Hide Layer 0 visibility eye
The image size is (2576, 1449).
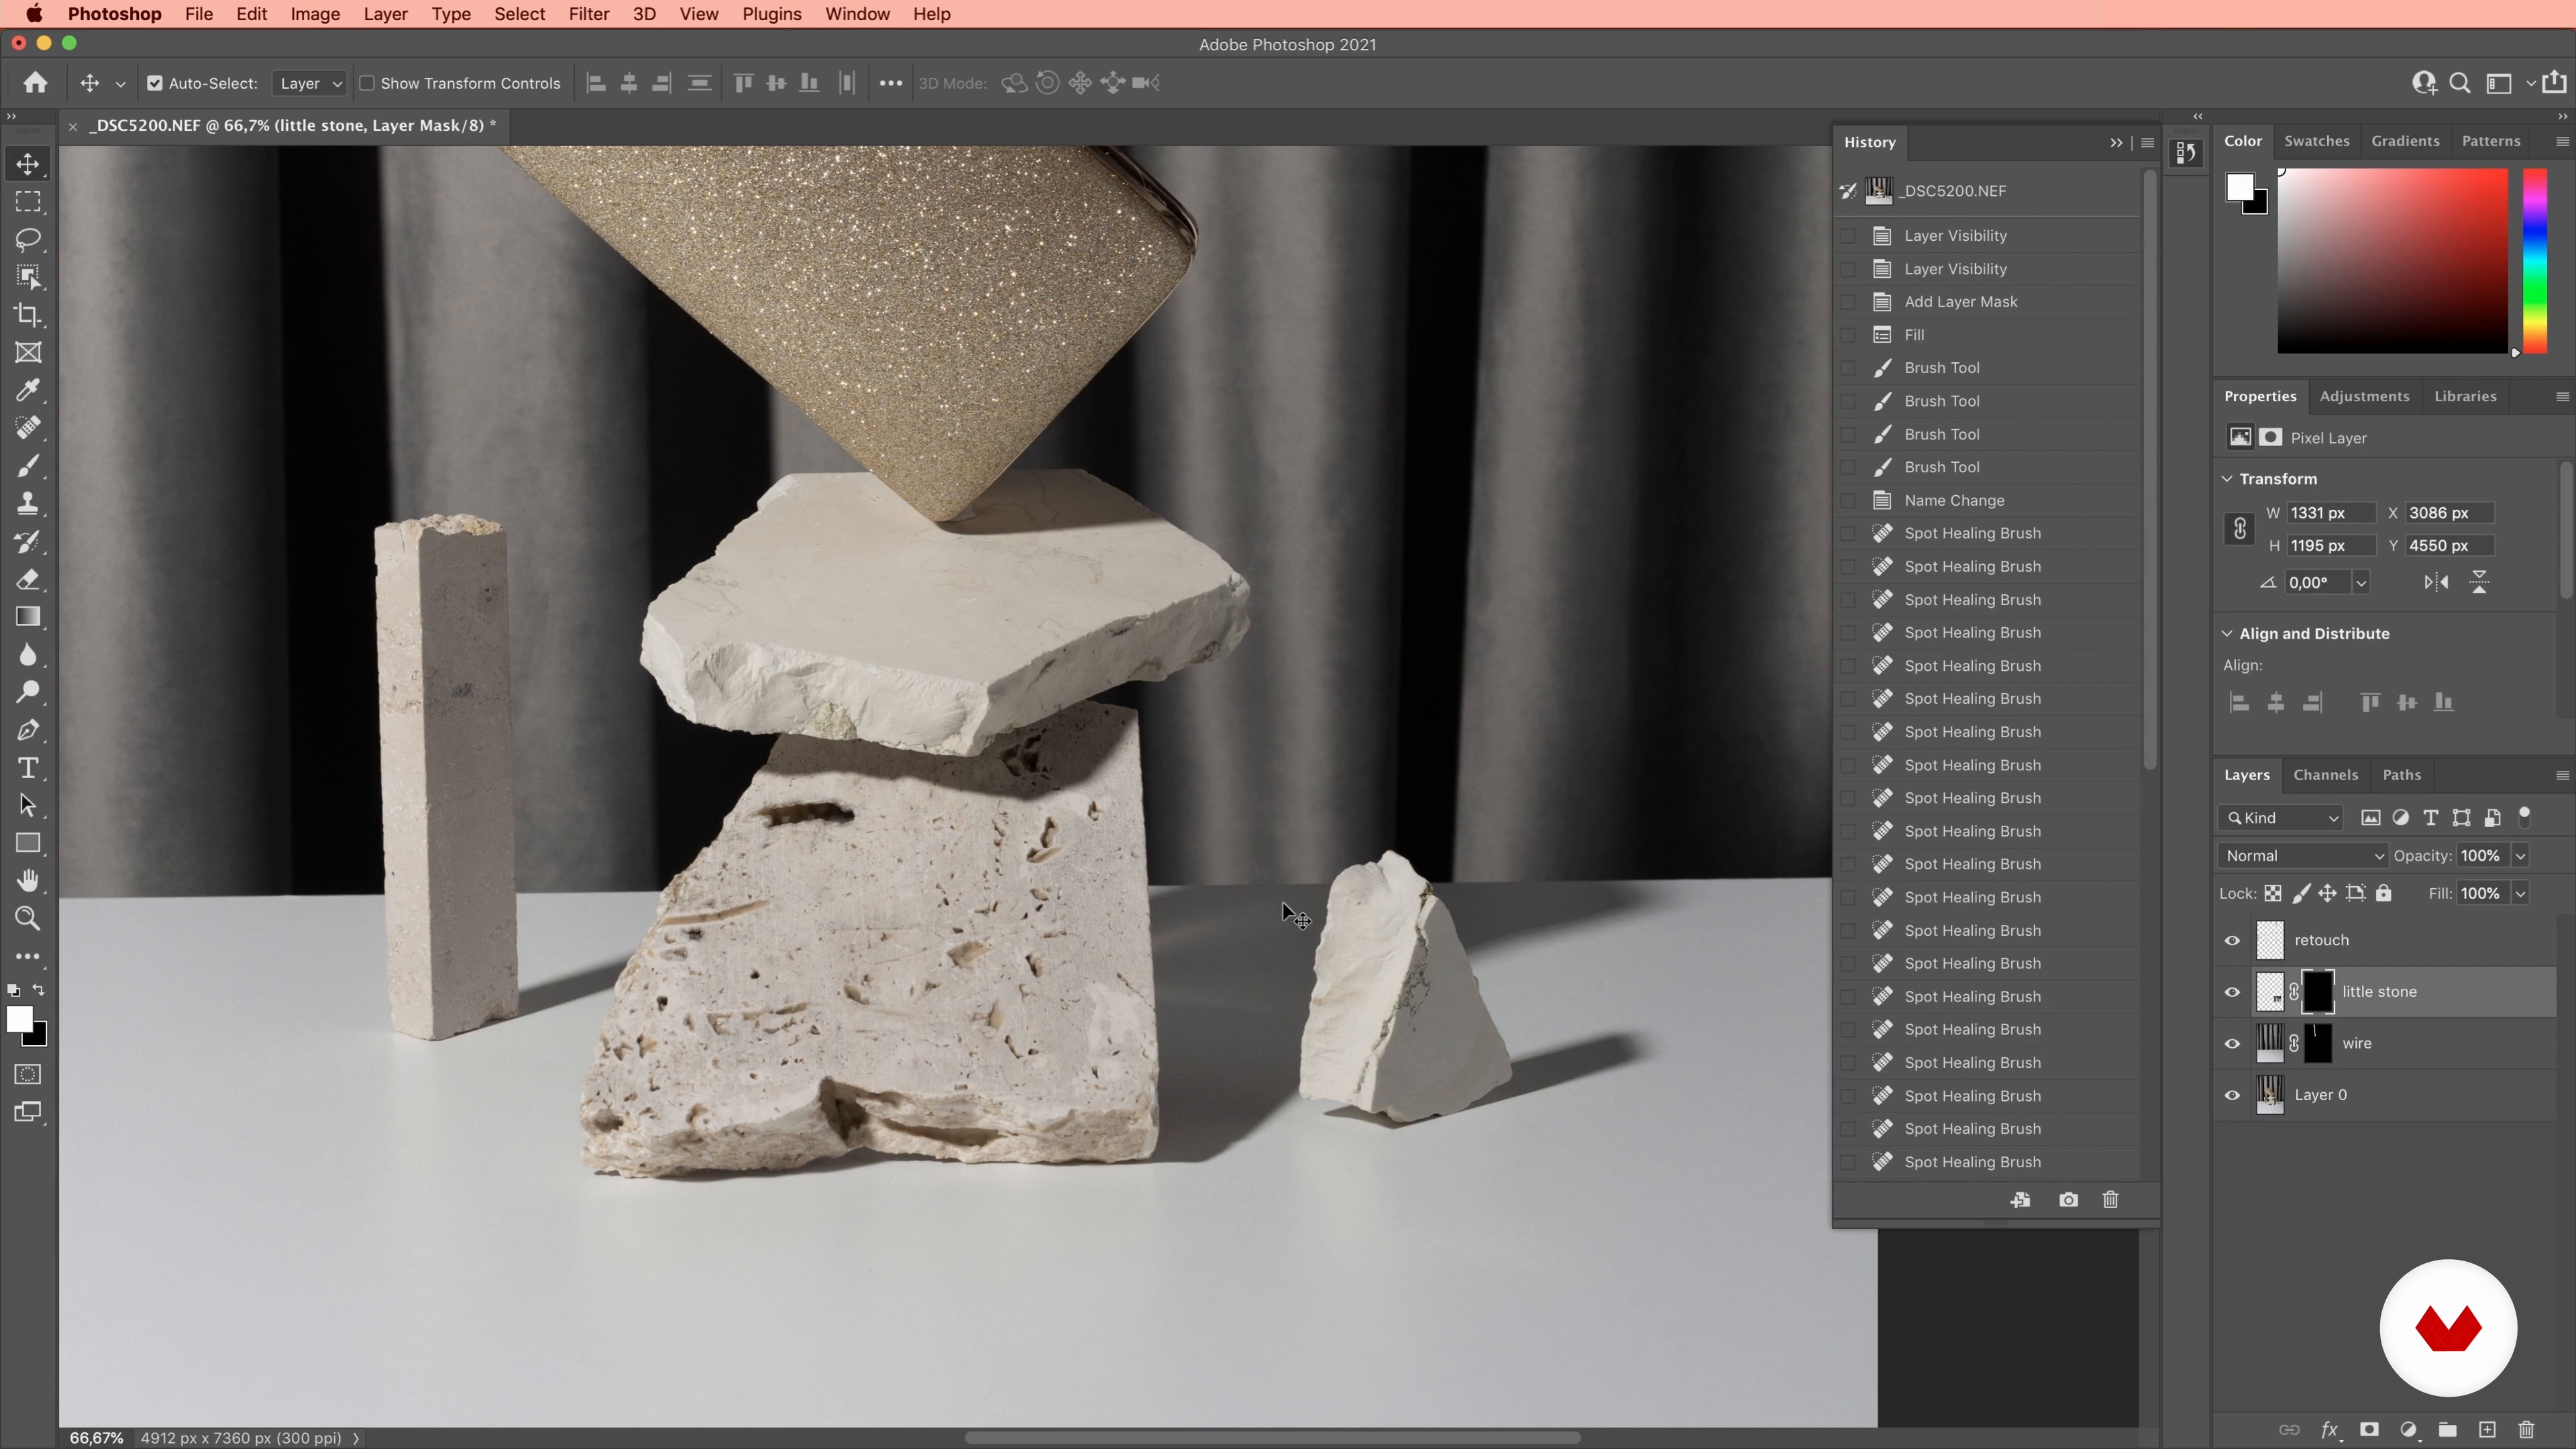(2232, 1096)
